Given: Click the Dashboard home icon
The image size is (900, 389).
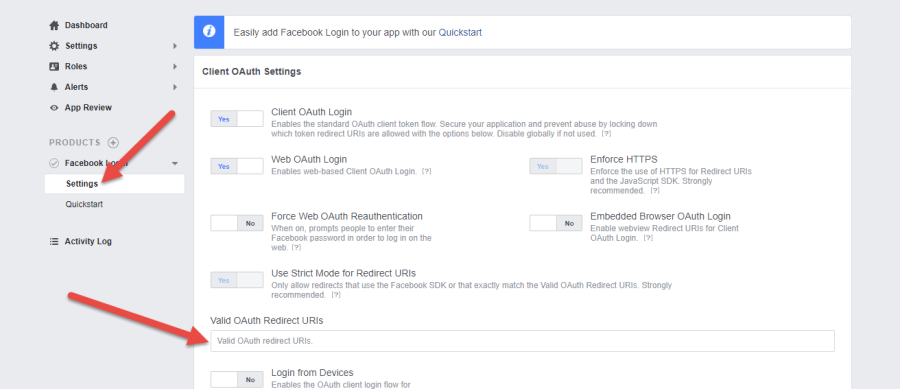Looking at the screenshot, I should [54, 25].
